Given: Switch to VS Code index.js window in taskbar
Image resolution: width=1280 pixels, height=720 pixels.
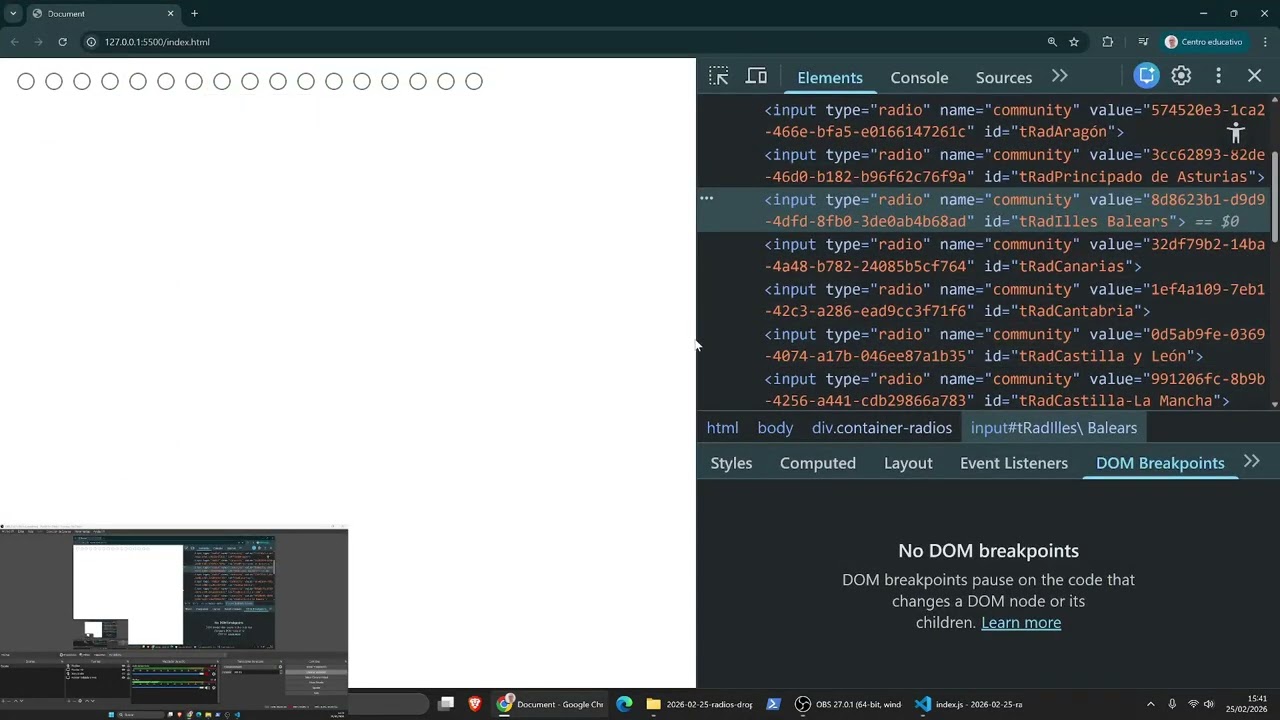Looking at the screenshot, I should click(x=968, y=704).
